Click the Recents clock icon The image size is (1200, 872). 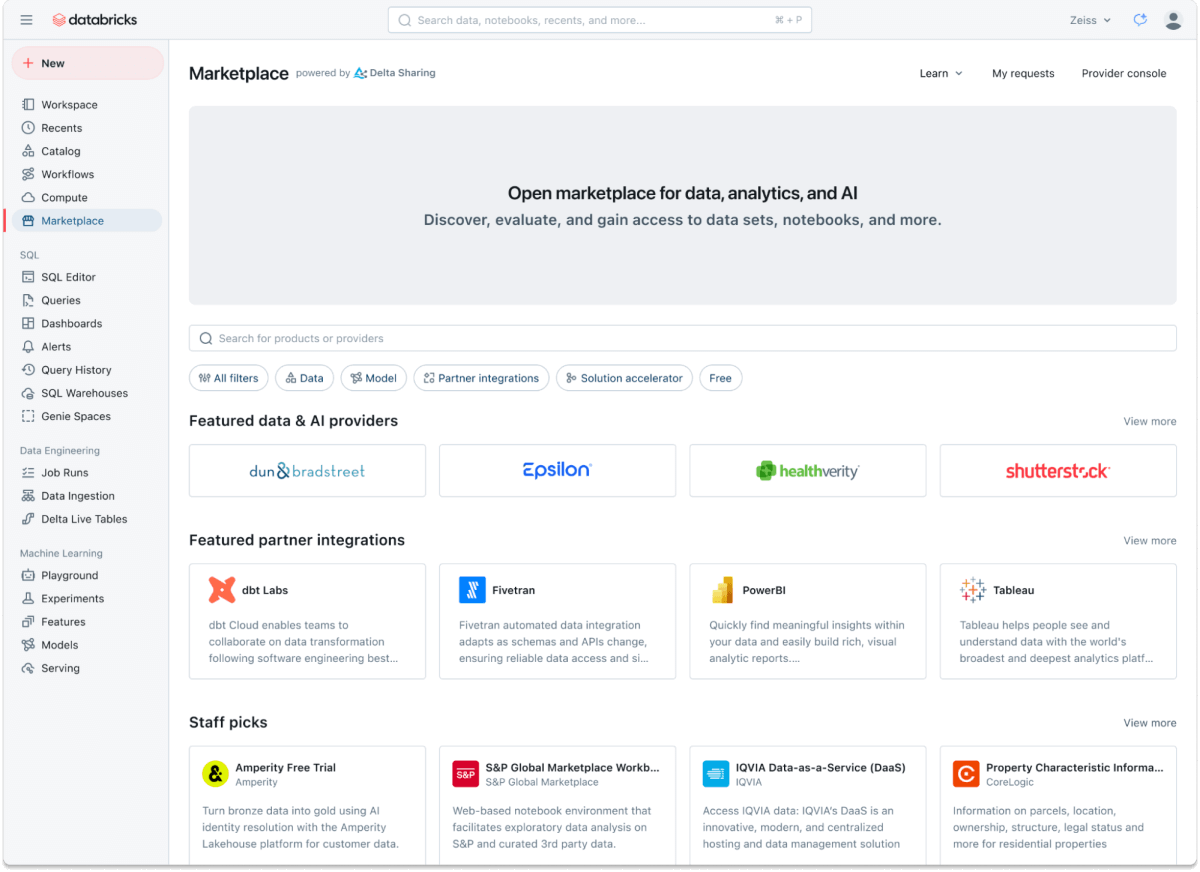(28, 128)
